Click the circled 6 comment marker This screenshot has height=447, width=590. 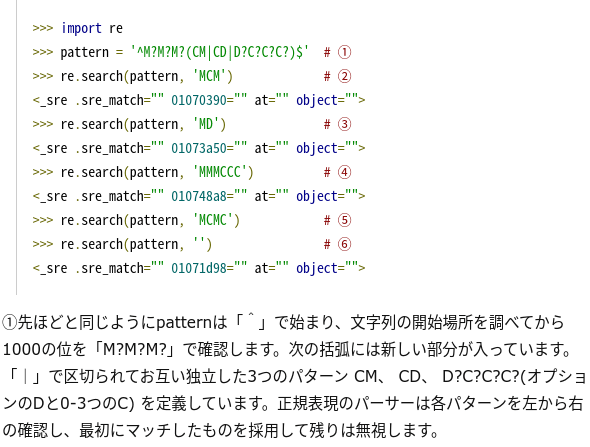tap(344, 244)
